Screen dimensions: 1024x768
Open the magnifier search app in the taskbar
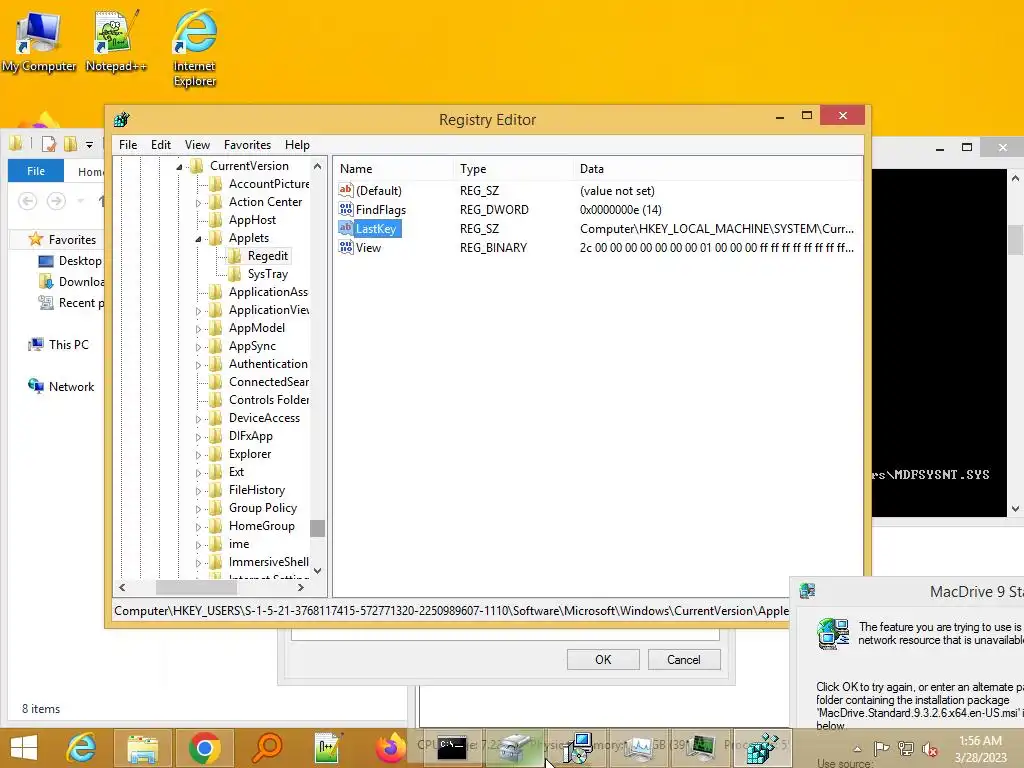click(x=266, y=748)
